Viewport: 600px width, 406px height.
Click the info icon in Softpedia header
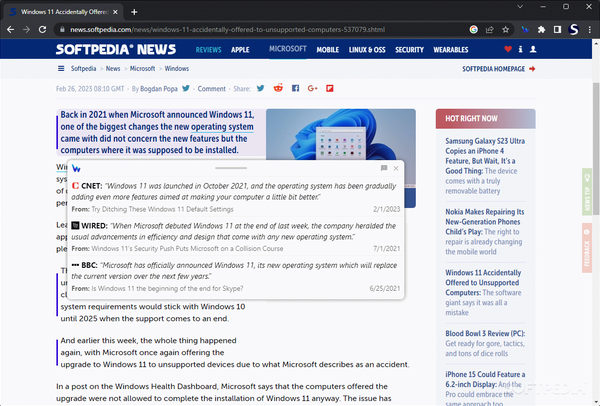[x=520, y=49]
